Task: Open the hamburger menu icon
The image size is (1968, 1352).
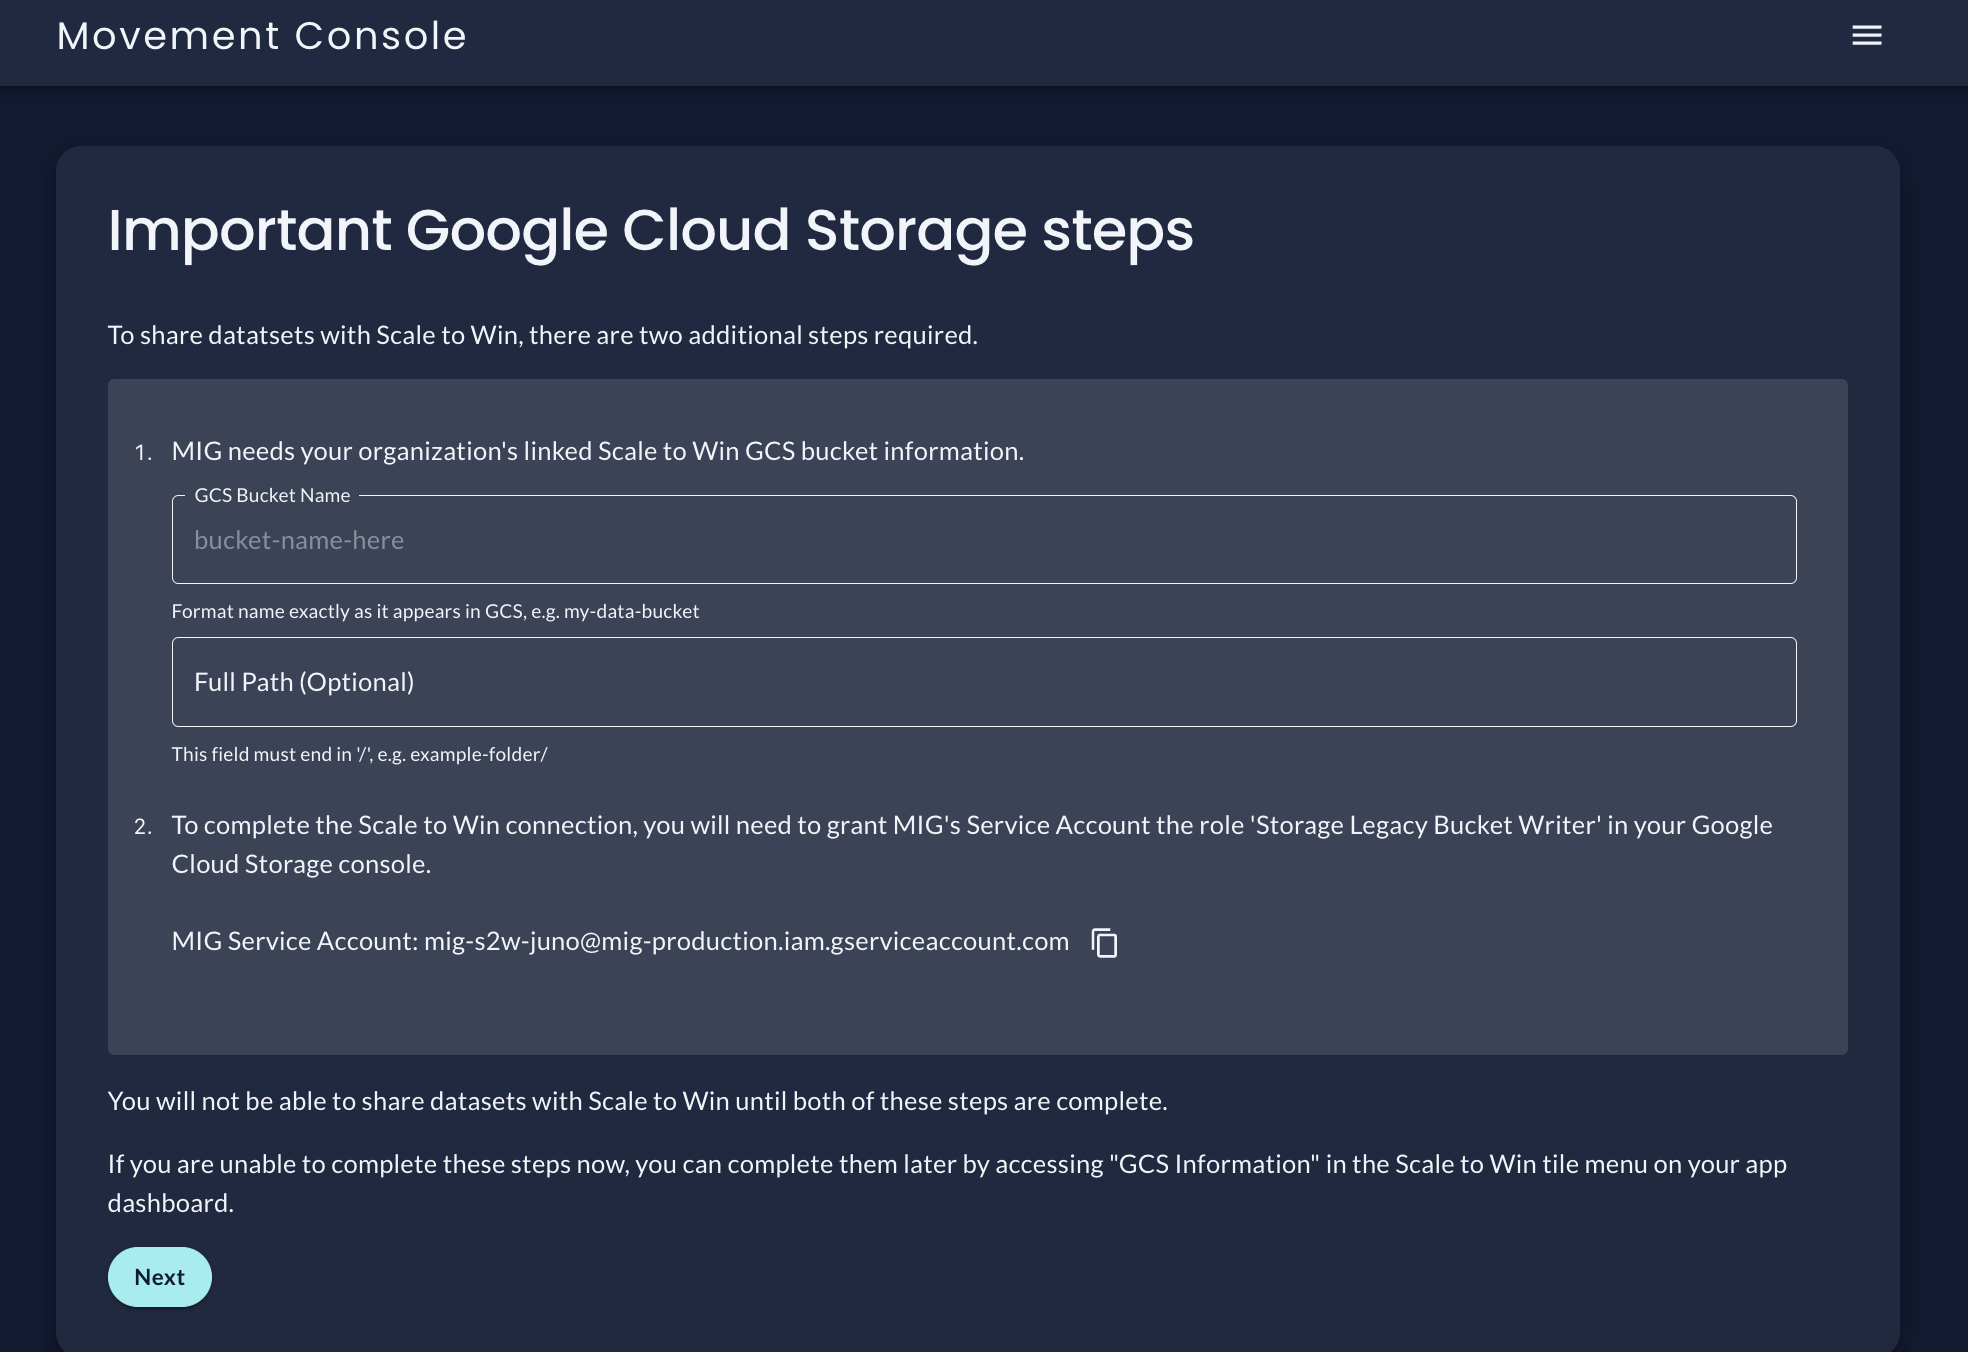Action: 1866,36
